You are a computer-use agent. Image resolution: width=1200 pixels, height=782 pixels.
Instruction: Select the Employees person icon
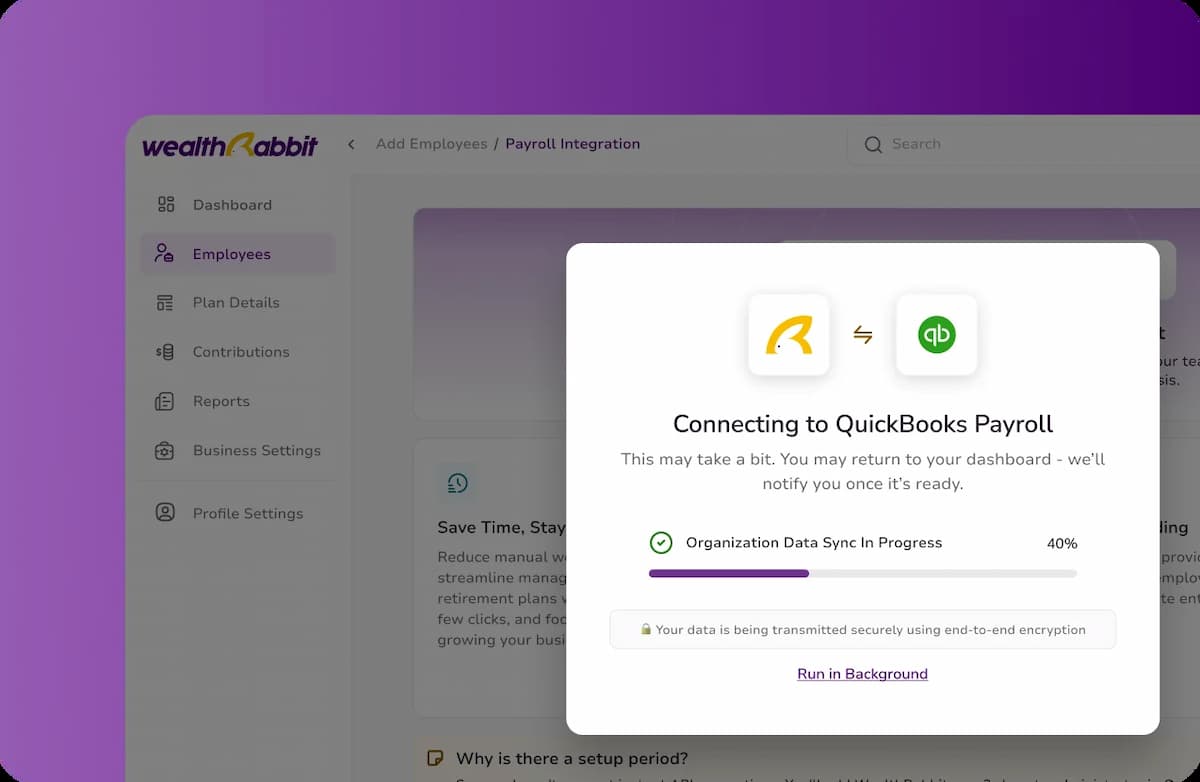[165, 253]
